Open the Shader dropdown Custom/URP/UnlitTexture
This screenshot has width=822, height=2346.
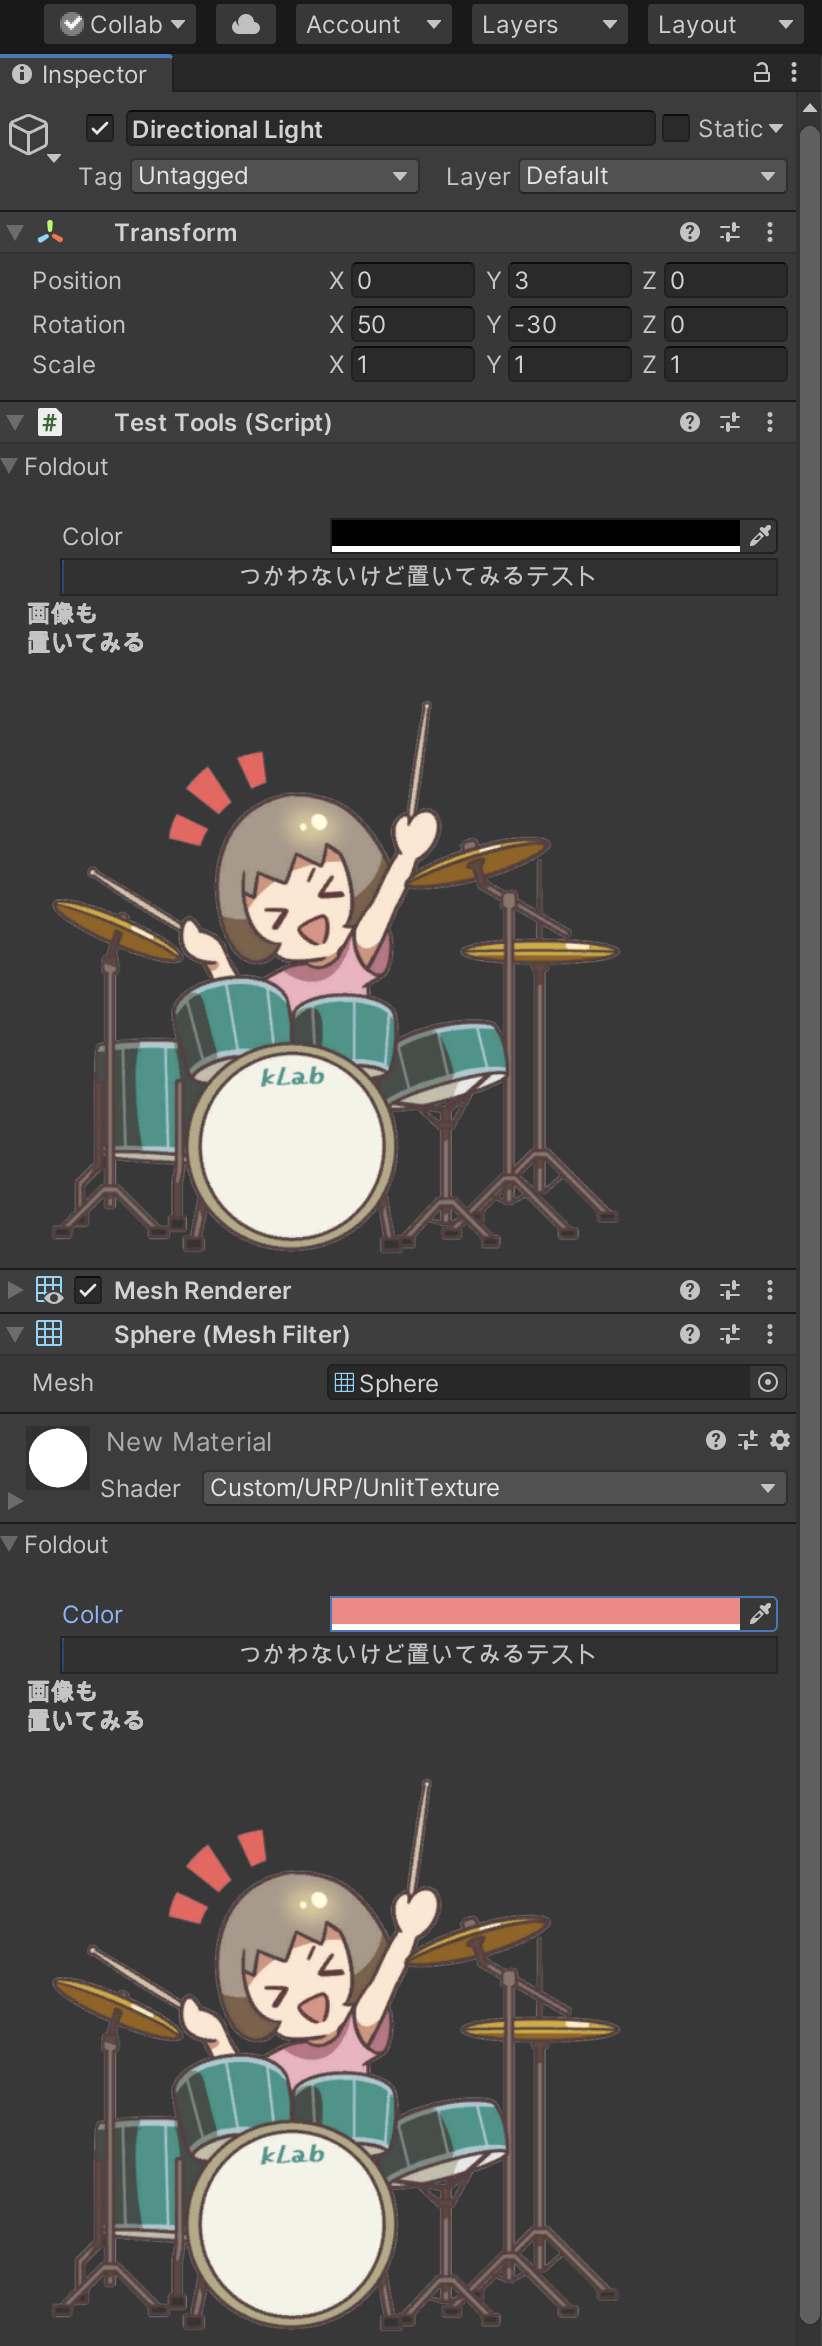(x=495, y=1488)
